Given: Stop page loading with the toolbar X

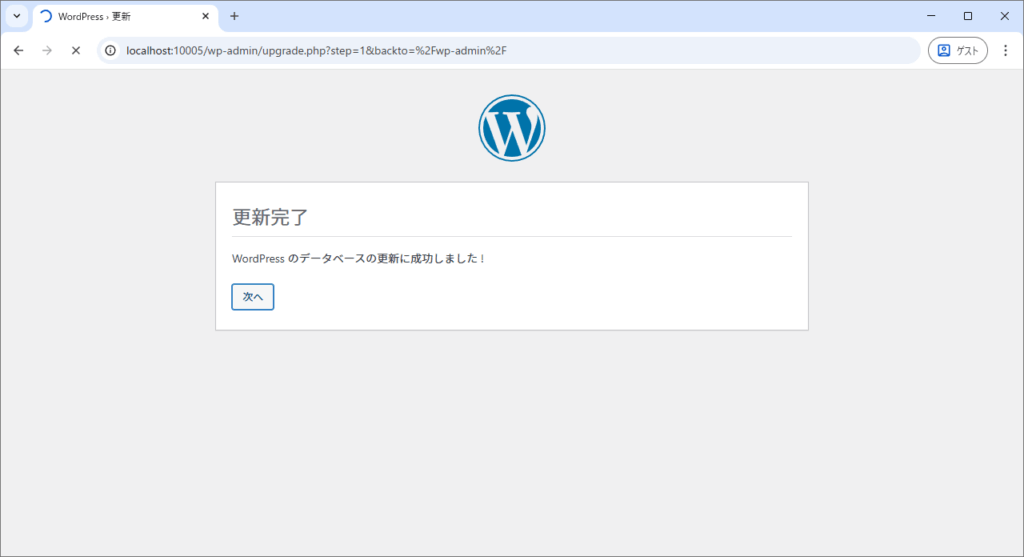Looking at the screenshot, I should pos(75,50).
